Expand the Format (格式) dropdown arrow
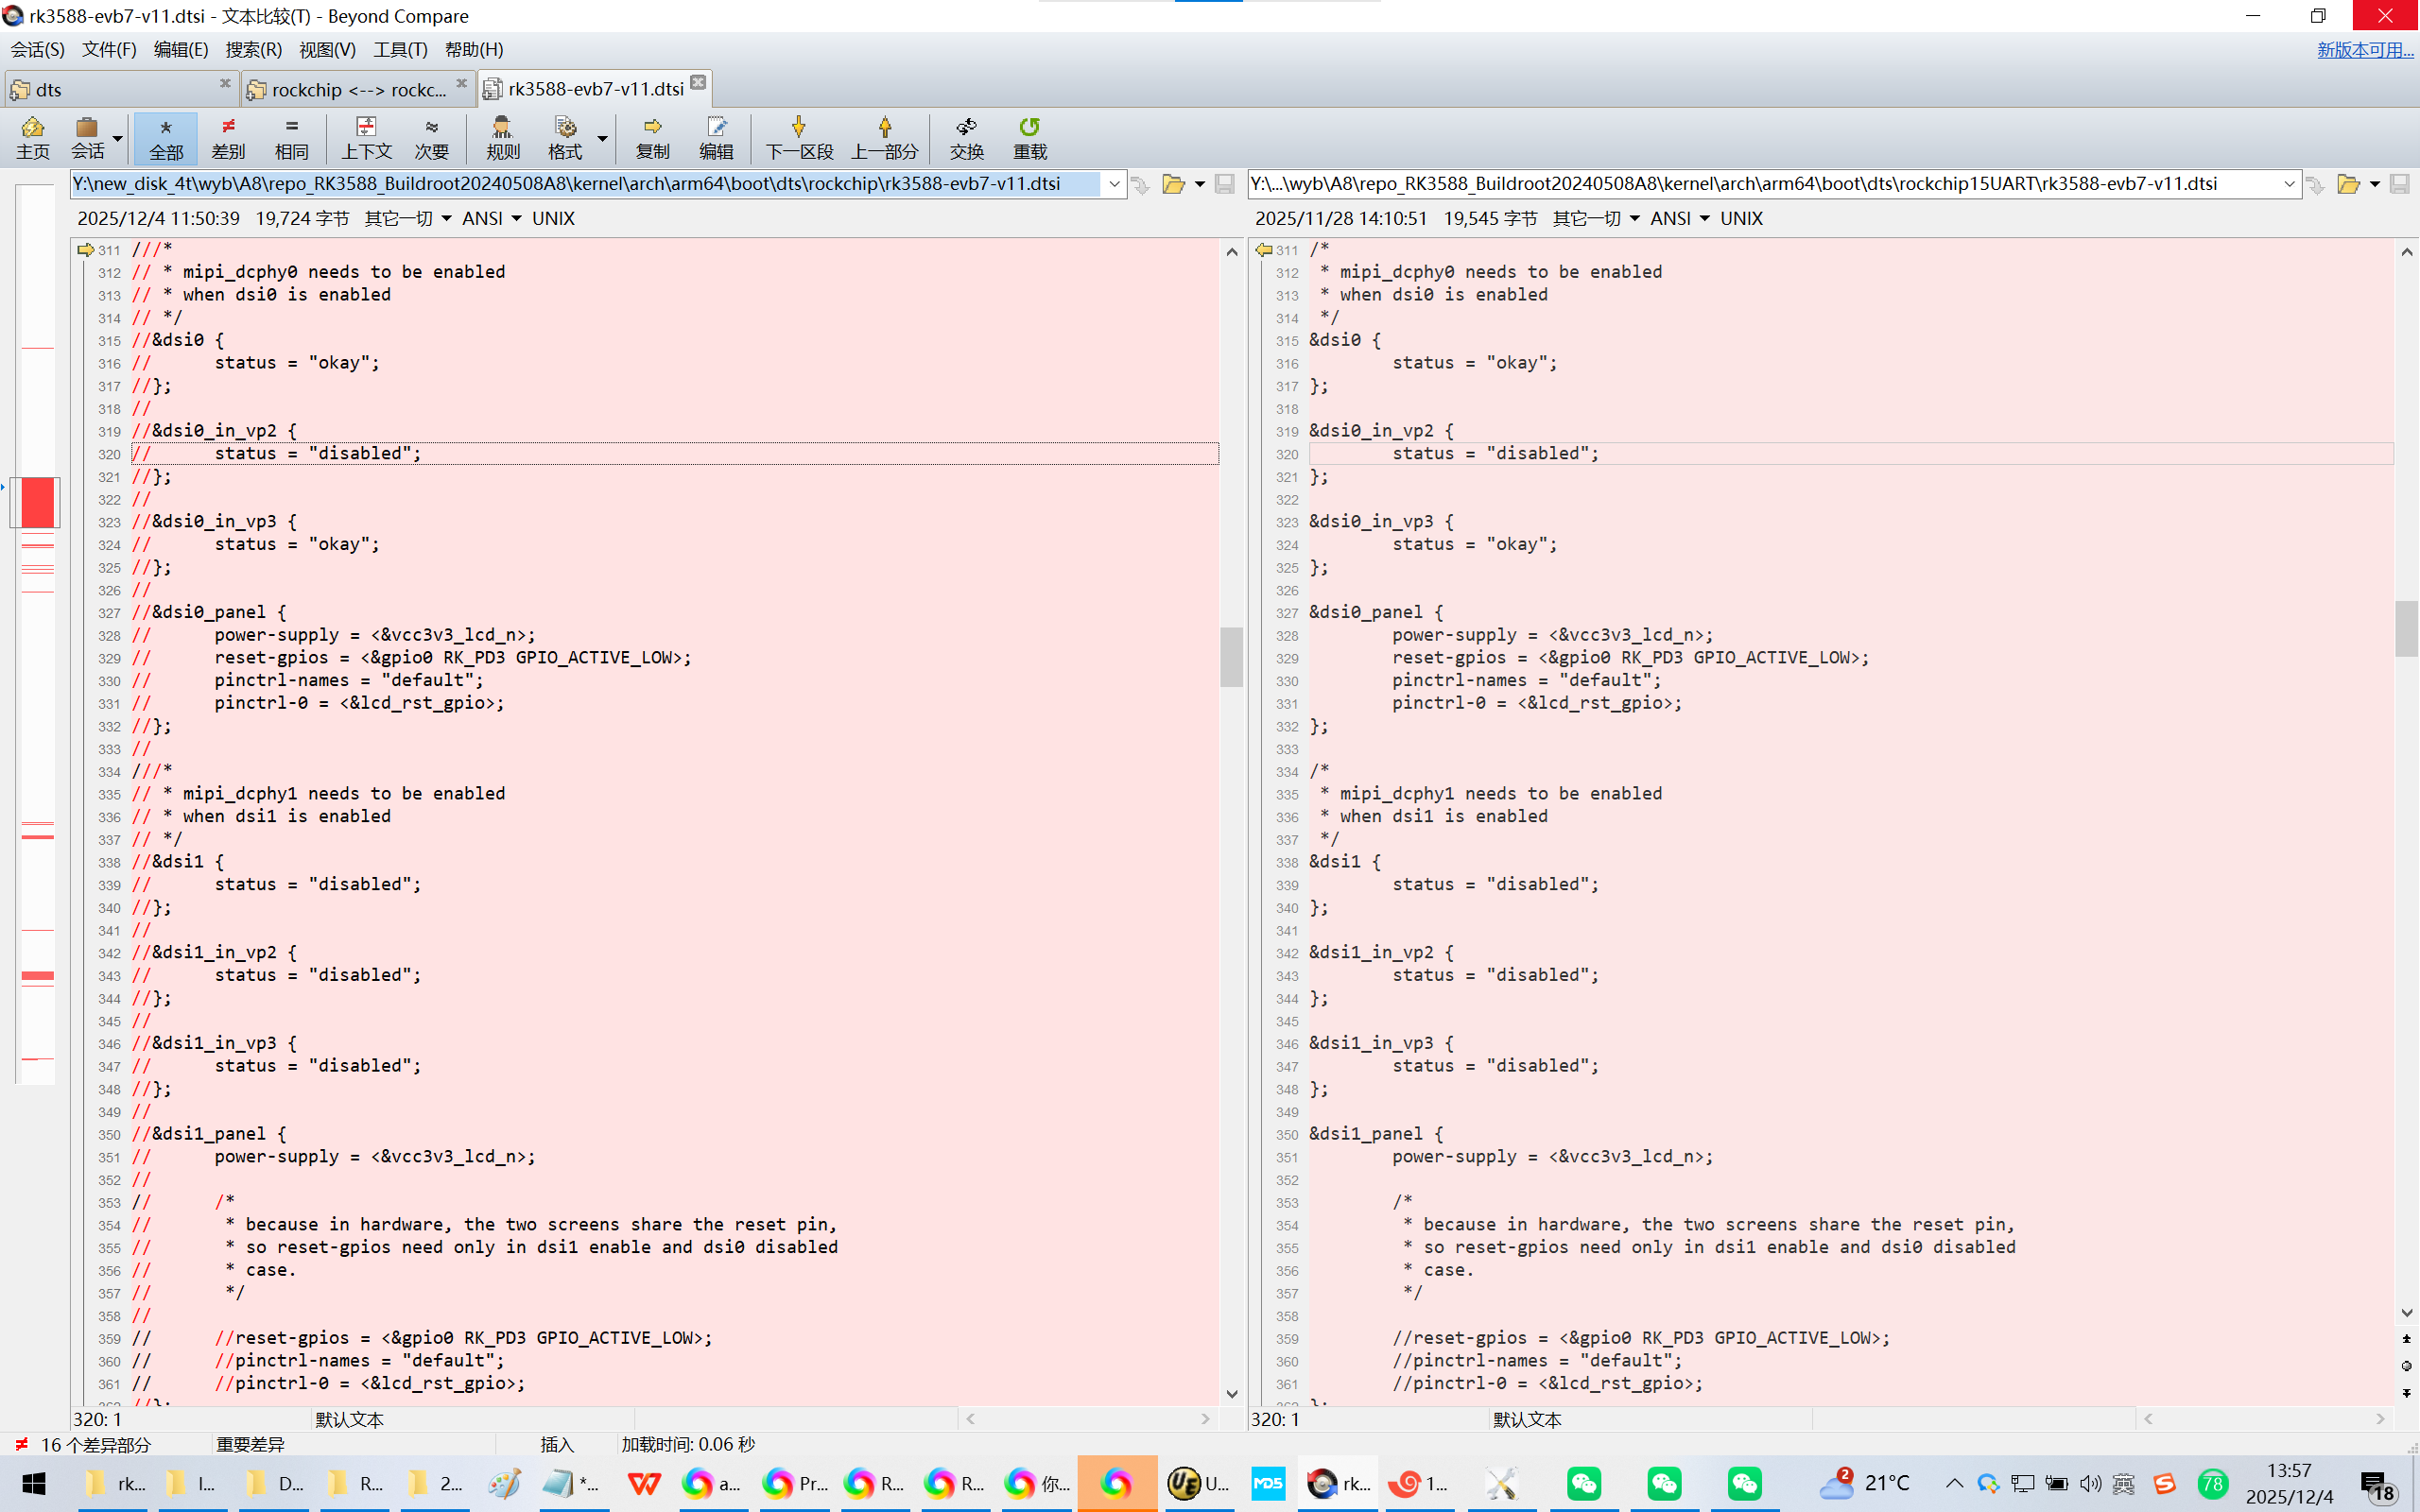The width and height of the screenshot is (2420, 1512). tap(602, 138)
